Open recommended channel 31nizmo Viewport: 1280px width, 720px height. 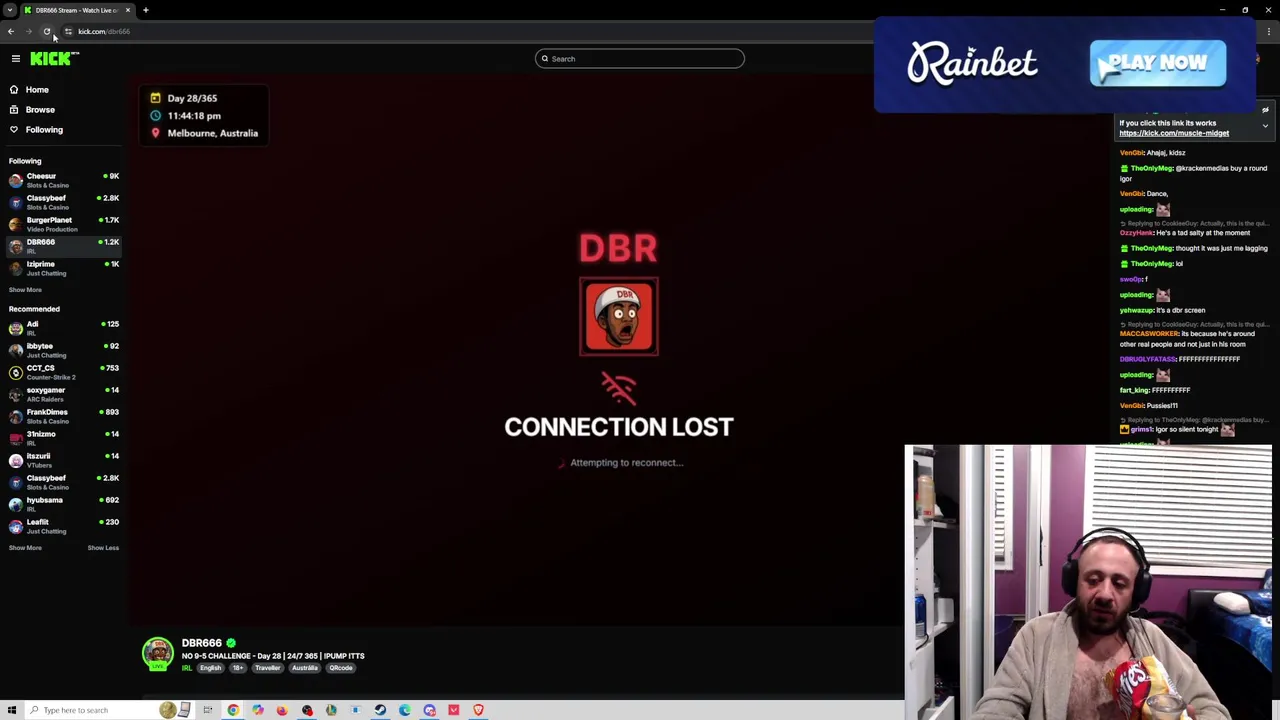click(63, 438)
